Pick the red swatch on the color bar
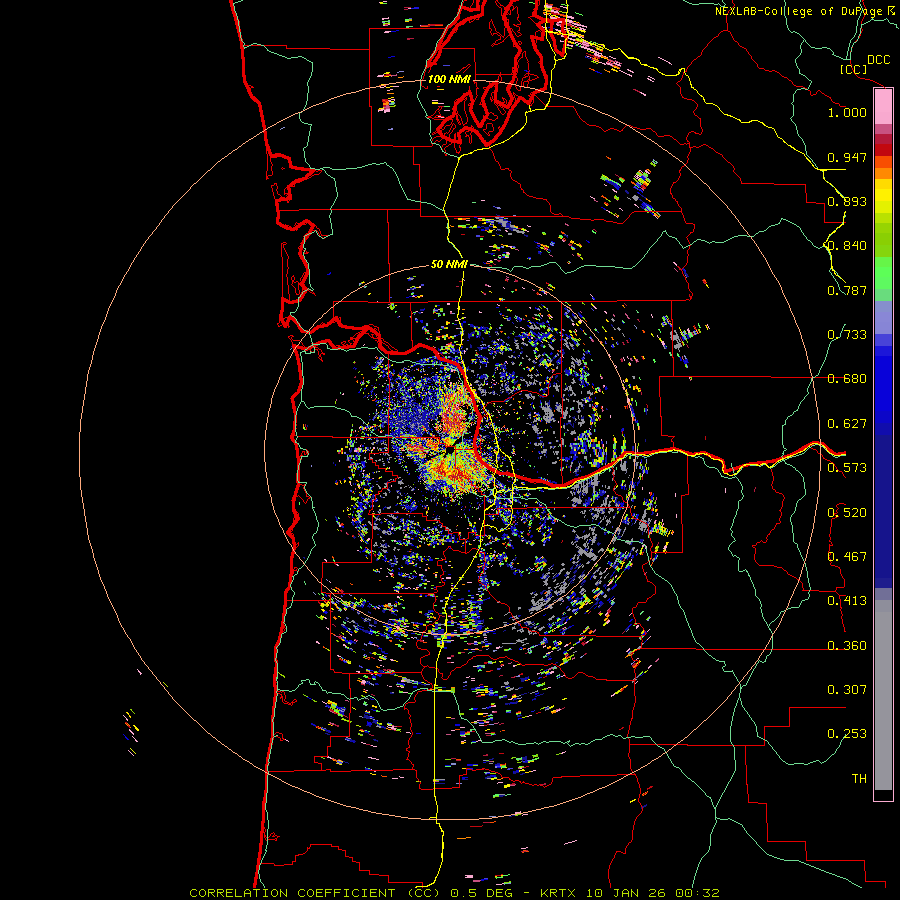Viewport: 900px width, 900px height. [883, 150]
